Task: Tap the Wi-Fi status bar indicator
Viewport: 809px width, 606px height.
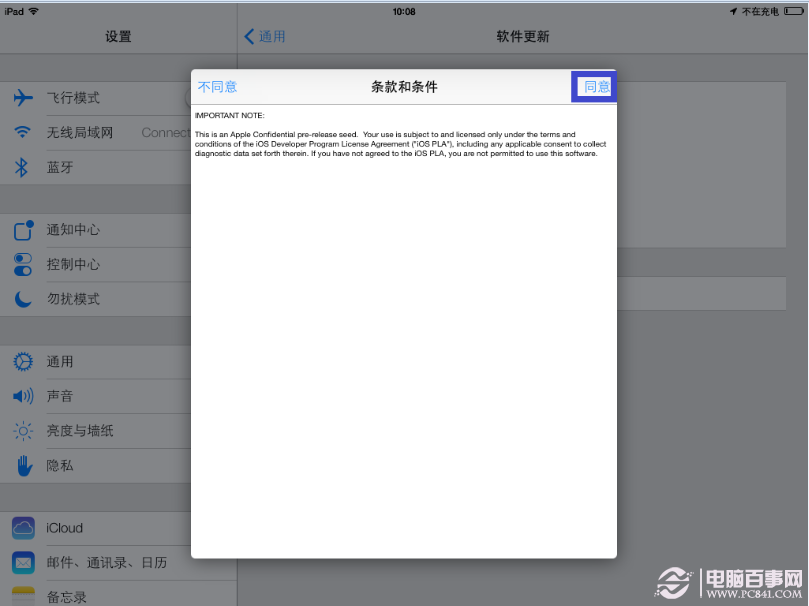Action: pos(34,11)
